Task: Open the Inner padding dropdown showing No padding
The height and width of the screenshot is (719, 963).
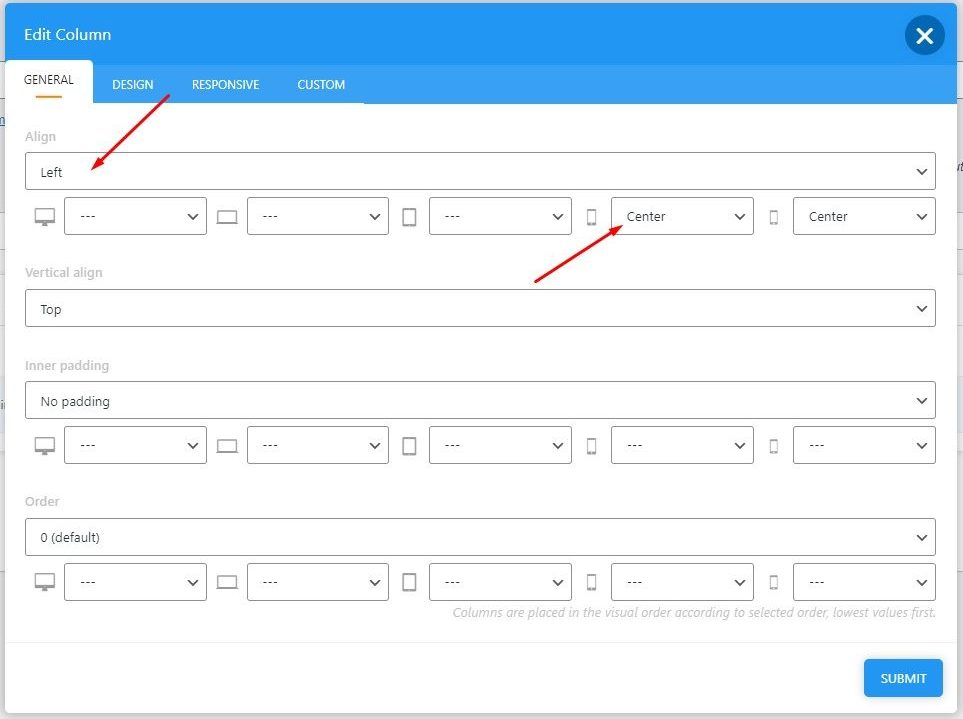Action: [480, 400]
